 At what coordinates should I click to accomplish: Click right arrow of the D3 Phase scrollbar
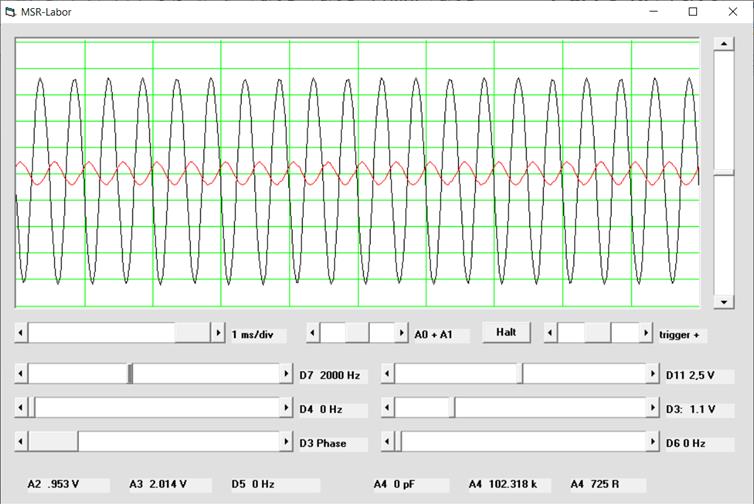pos(286,442)
